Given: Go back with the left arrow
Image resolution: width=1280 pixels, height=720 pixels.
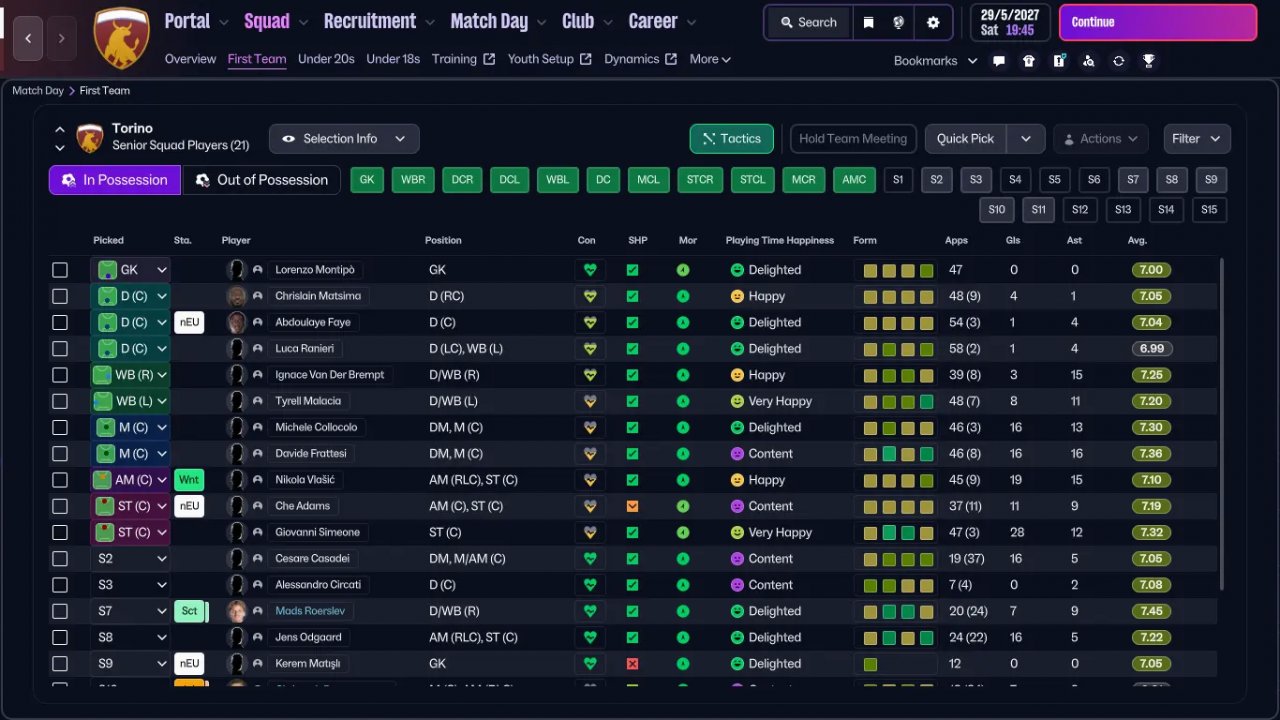Looking at the screenshot, I should tap(28, 38).
